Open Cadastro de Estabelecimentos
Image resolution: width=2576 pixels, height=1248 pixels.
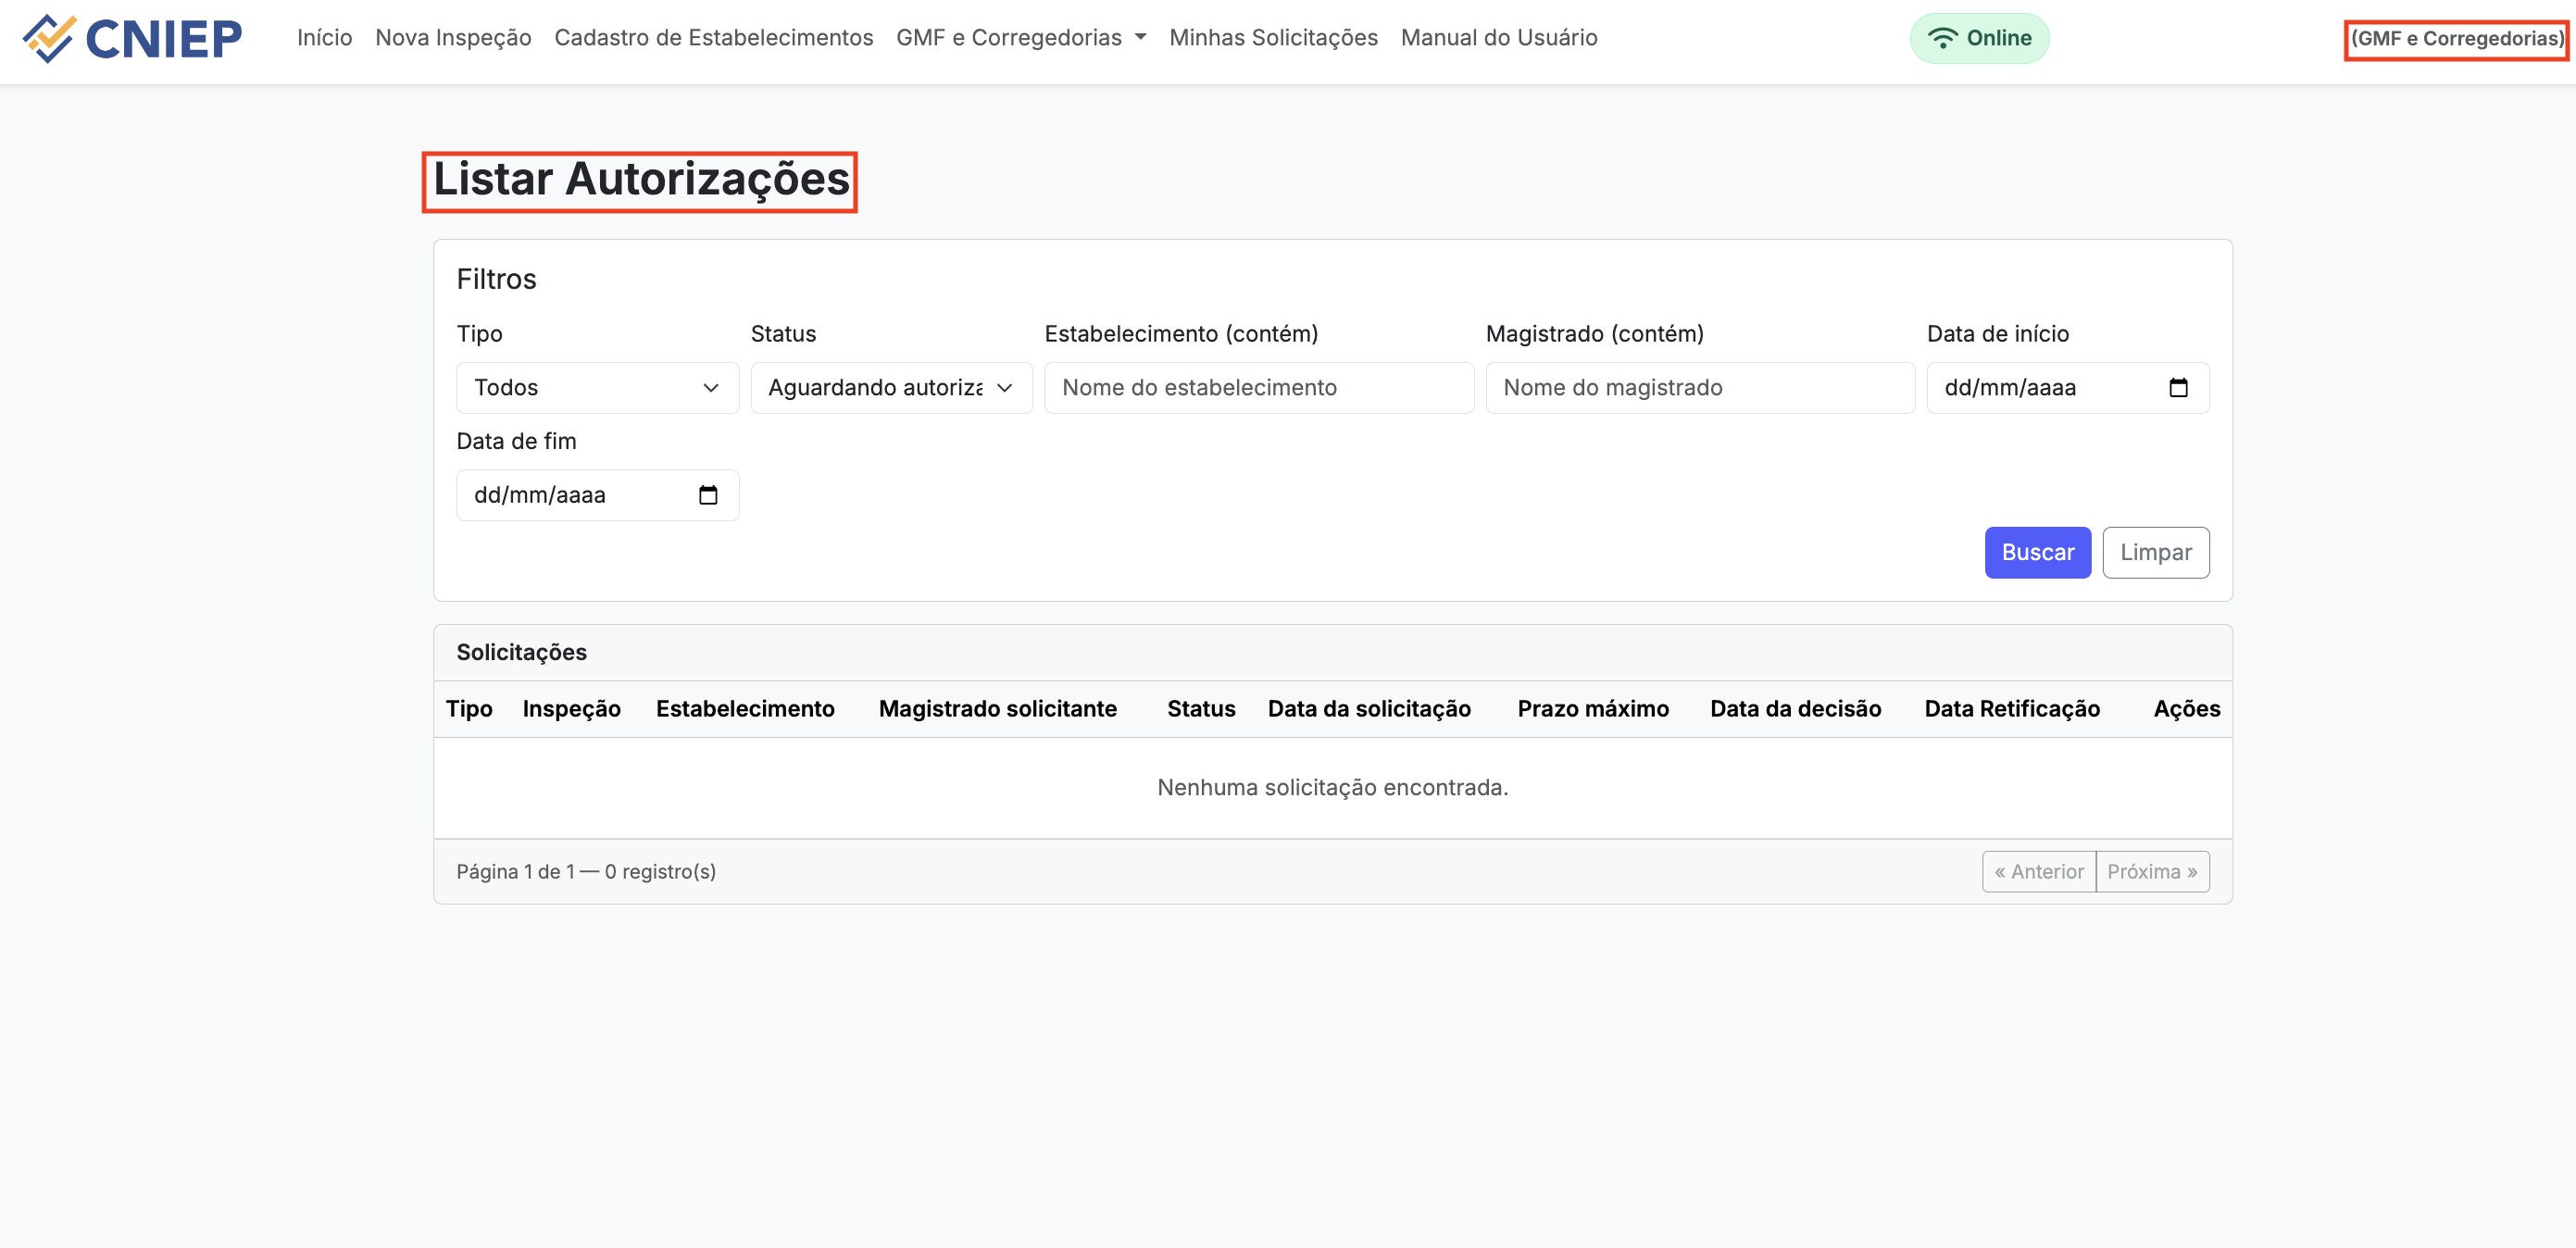tap(713, 38)
